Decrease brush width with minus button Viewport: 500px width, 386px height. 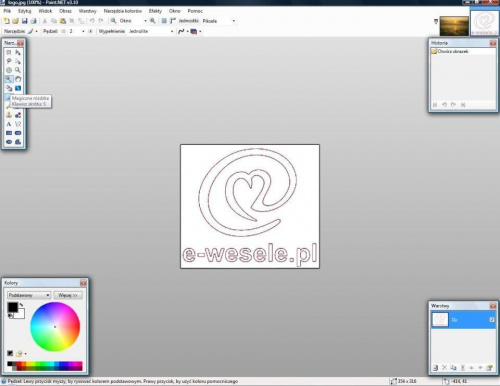[x=63, y=31]
